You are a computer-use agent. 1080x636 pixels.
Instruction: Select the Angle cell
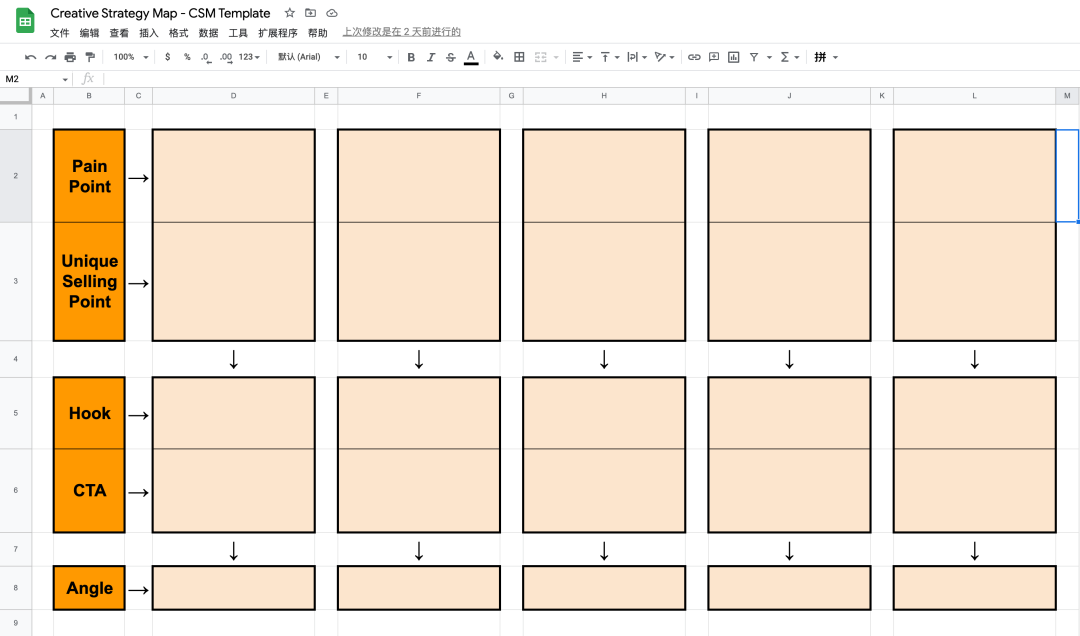click(x=90, y=588)
